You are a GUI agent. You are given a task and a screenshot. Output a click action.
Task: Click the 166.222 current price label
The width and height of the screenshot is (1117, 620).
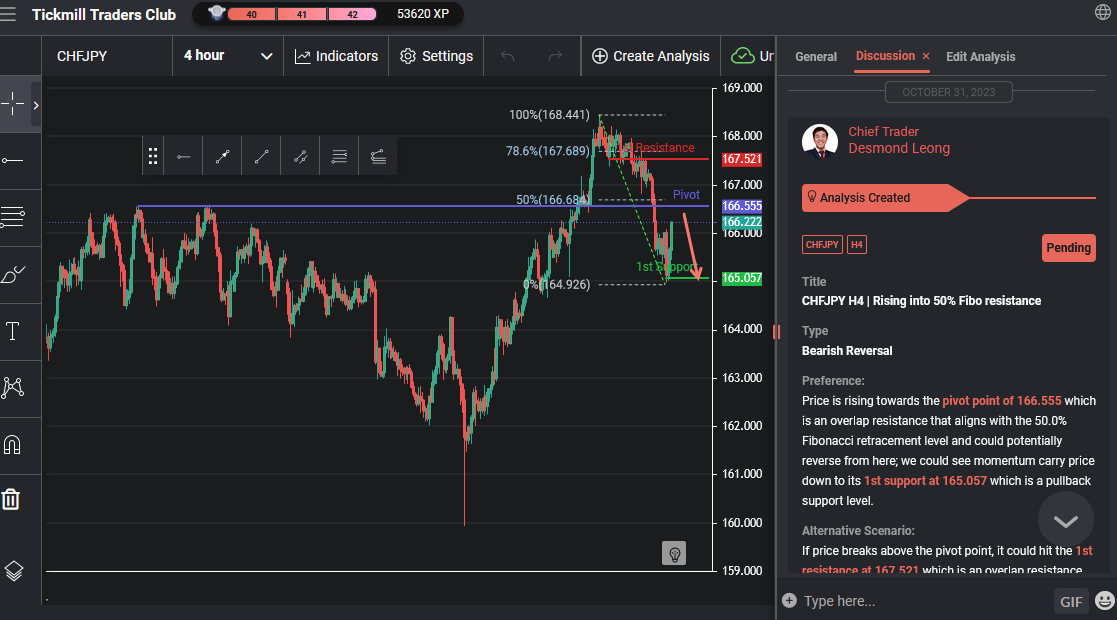pyautogui.click(x=742, y=222)
